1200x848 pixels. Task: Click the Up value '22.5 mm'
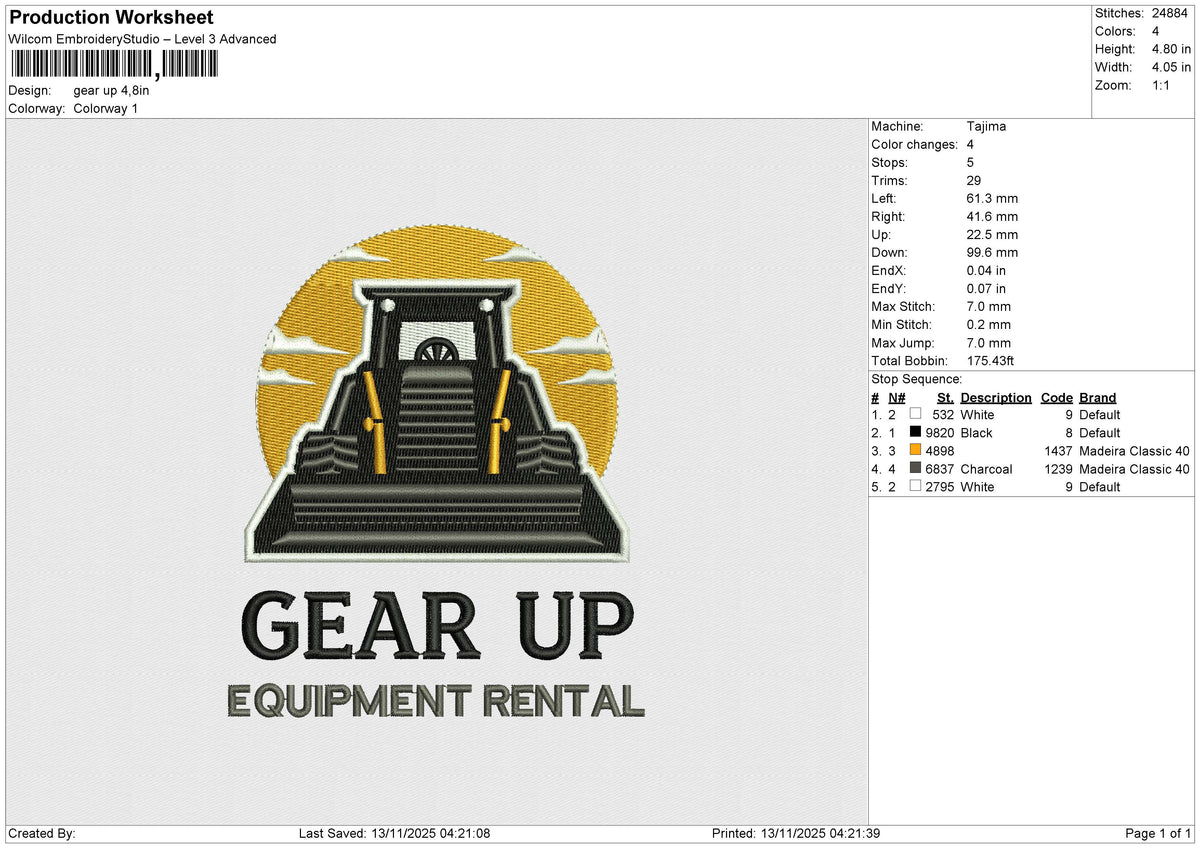click(992, 234)
